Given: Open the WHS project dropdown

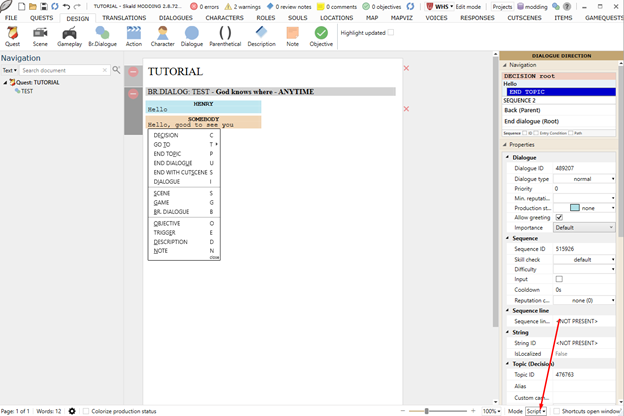Looking at the screenshot, I should (439, 6).
